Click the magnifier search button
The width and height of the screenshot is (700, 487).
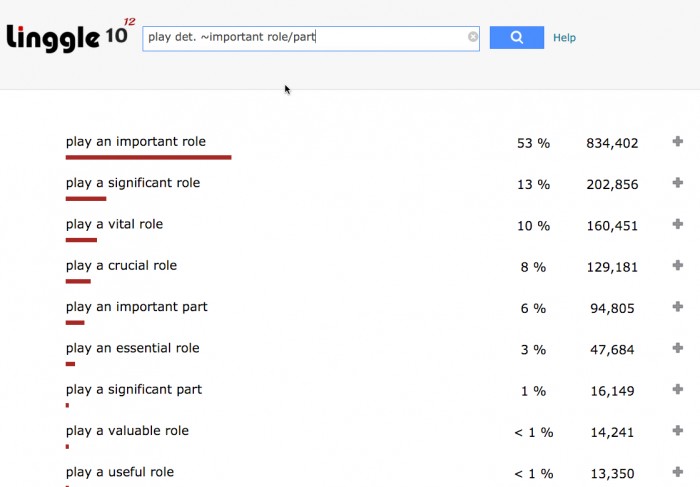516,38
